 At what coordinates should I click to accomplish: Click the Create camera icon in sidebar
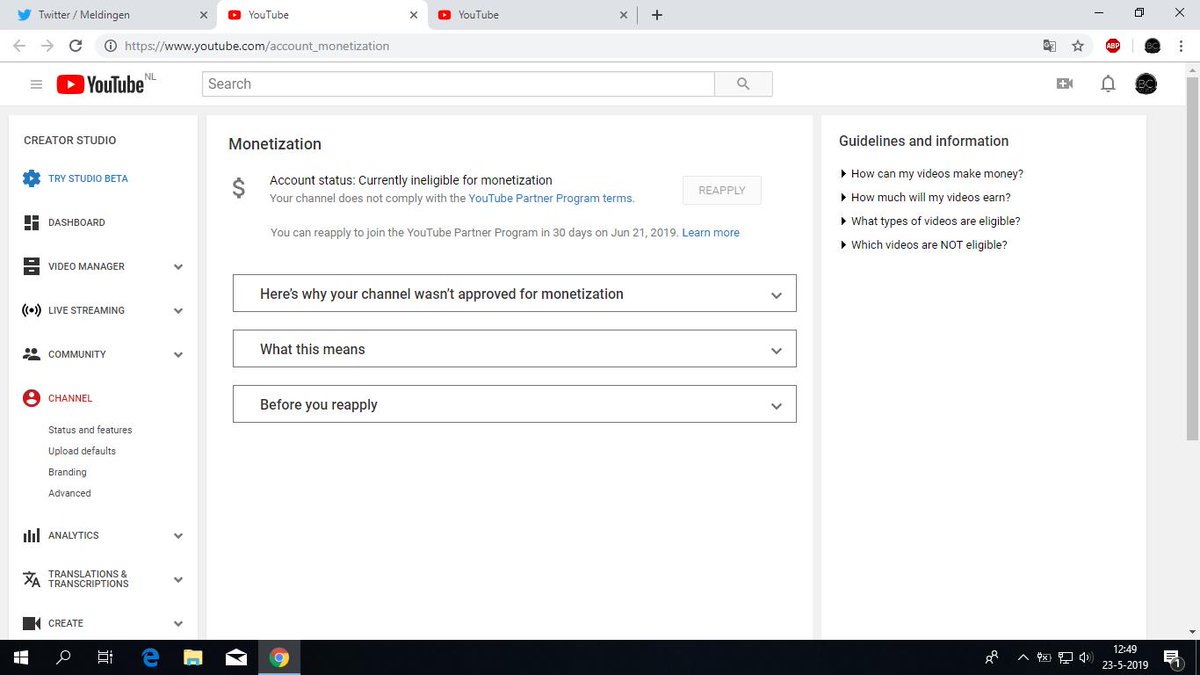pos(31,623)
